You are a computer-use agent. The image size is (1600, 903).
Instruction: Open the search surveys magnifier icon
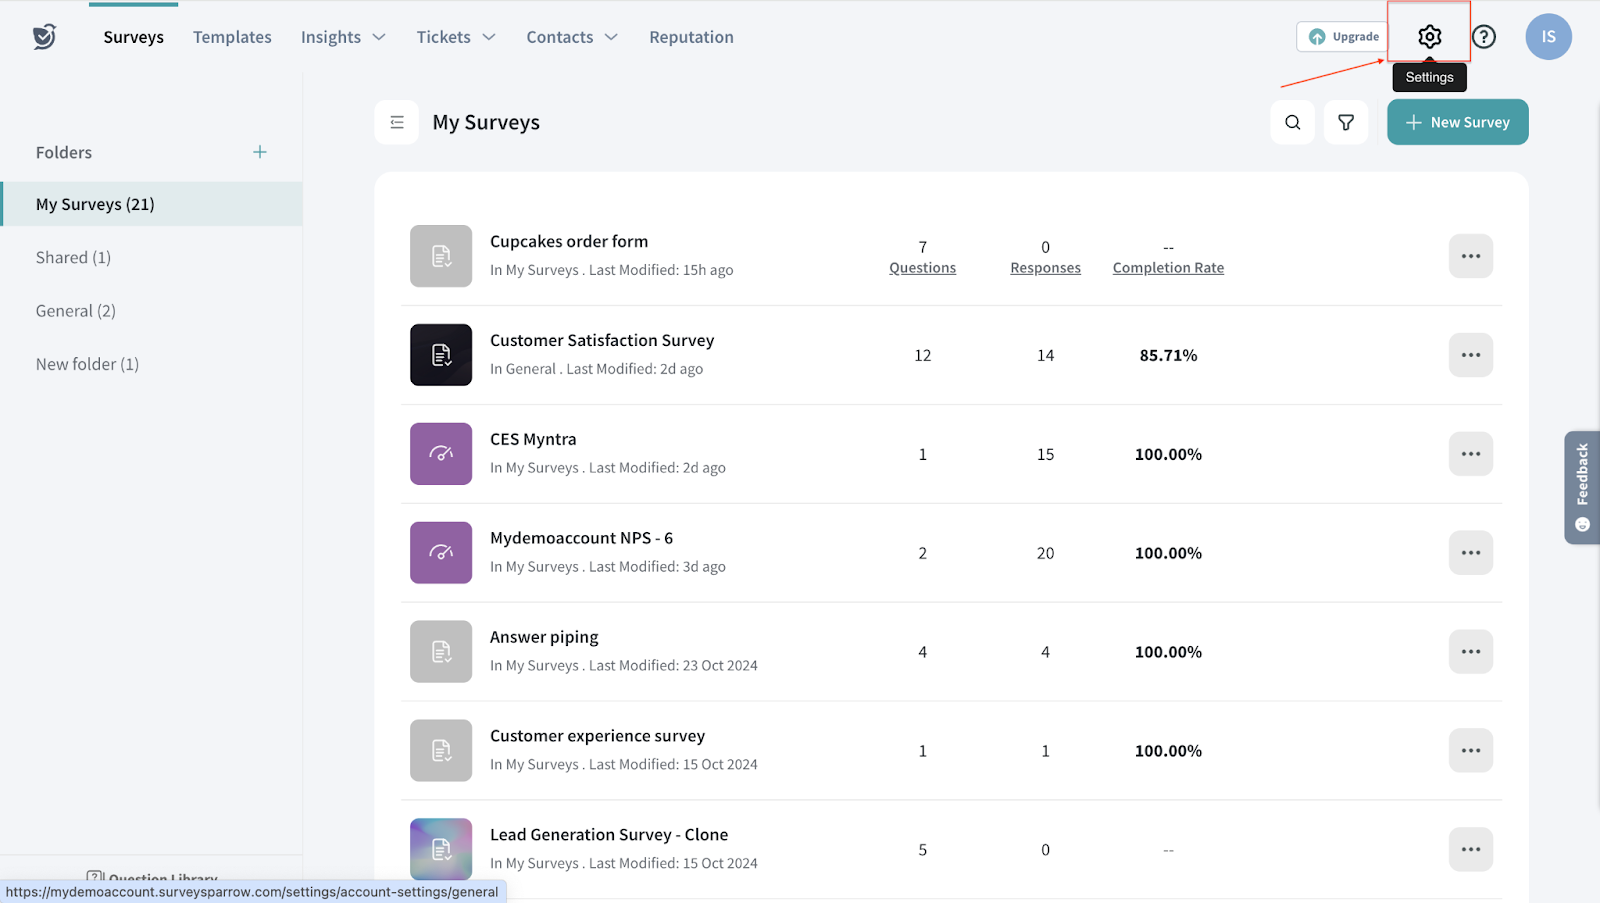click(x=1292, y=122)
